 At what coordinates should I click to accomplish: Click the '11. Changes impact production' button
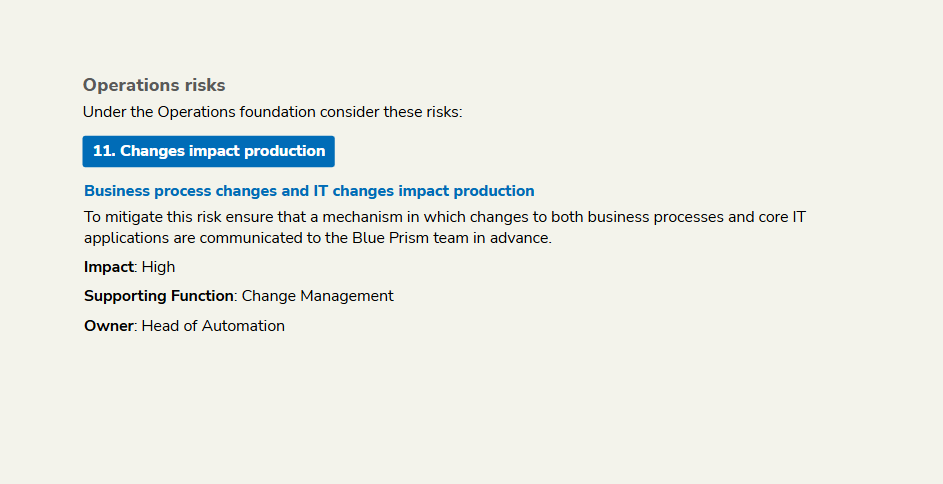pos(208,151)
